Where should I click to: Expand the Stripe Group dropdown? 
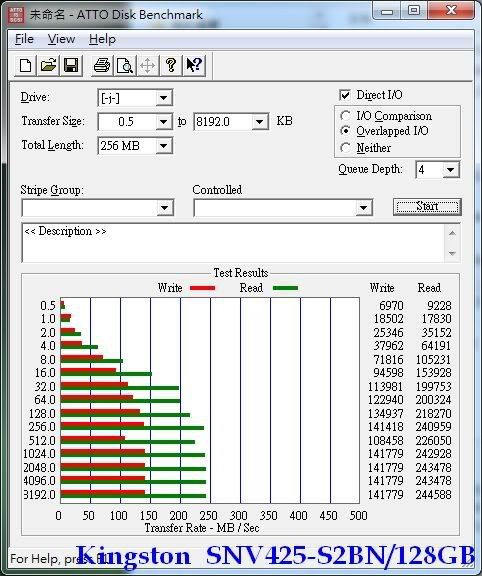pos(165,208)
